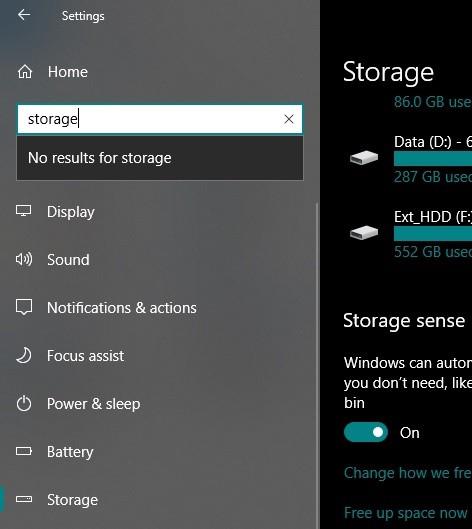This screenshot has height=529, width=472.
Task: Select Storage in the sidebar
Action: [72, 500]
